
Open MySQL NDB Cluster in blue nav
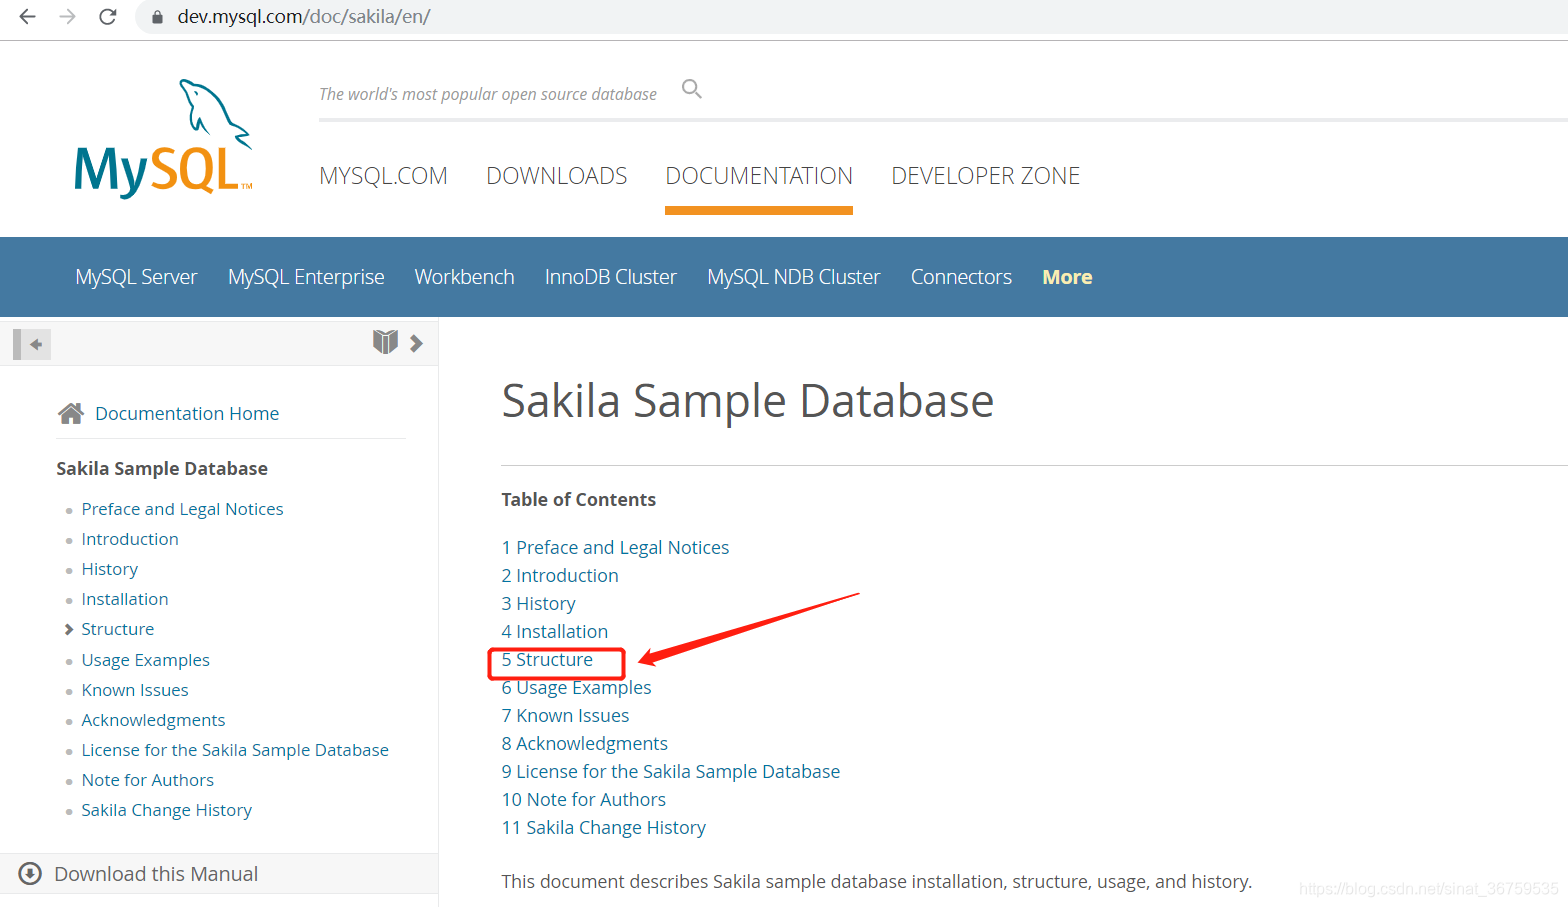(x=794, y=277)
